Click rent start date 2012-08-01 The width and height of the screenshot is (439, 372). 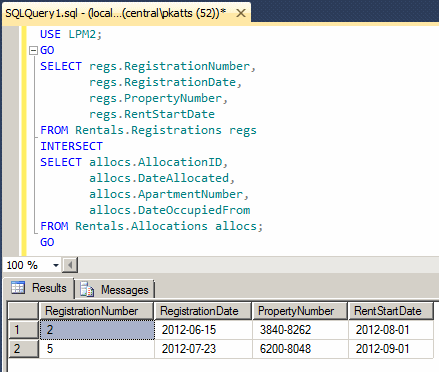[391, 330]
